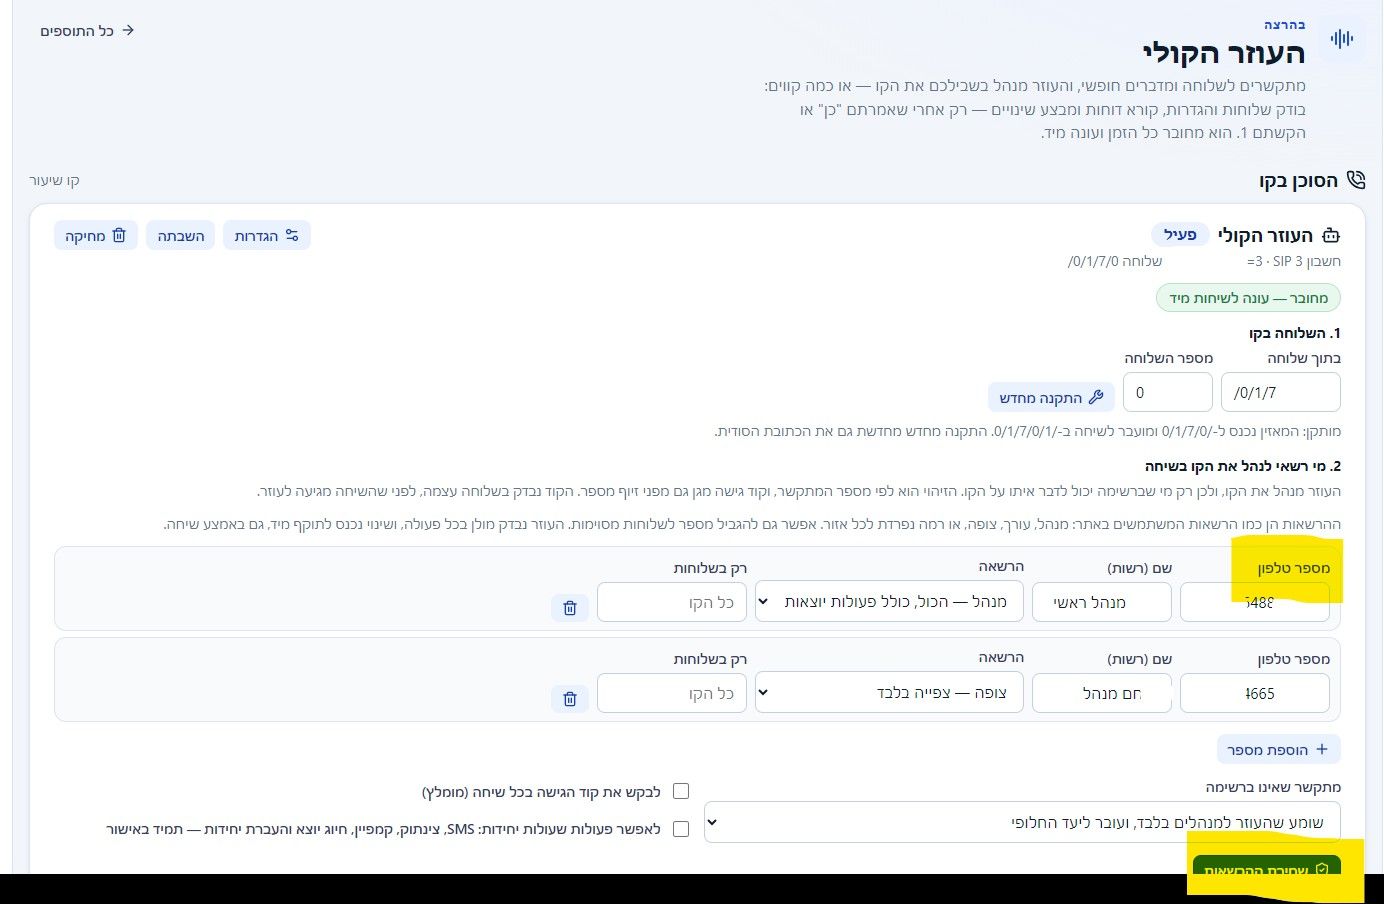Click the חשבון 3 SIP account text
This screenshot has height=904, width=1384.
(x=1293, y=261)
